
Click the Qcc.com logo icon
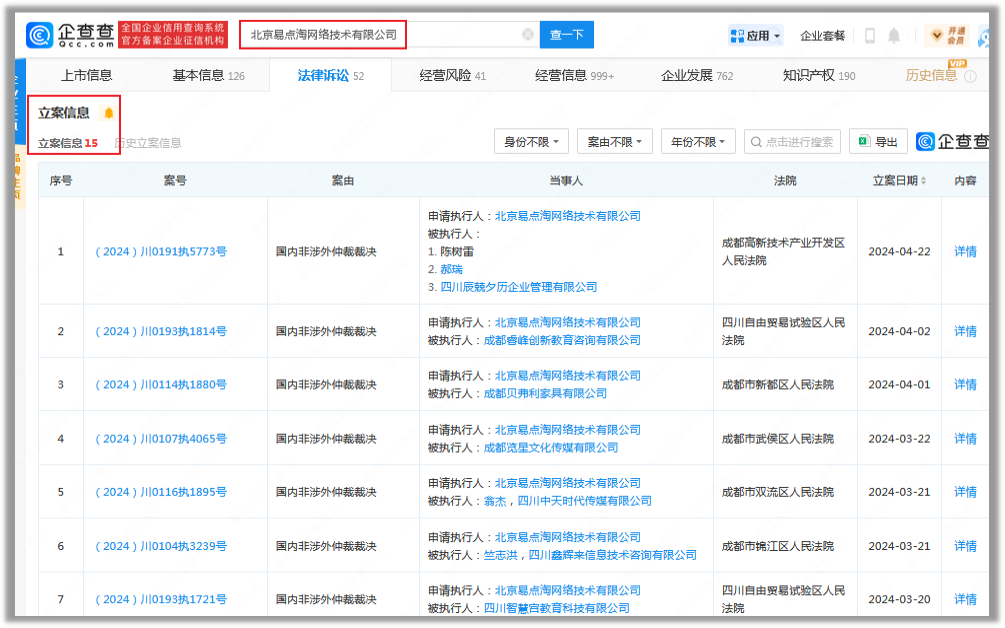(39, 35)
